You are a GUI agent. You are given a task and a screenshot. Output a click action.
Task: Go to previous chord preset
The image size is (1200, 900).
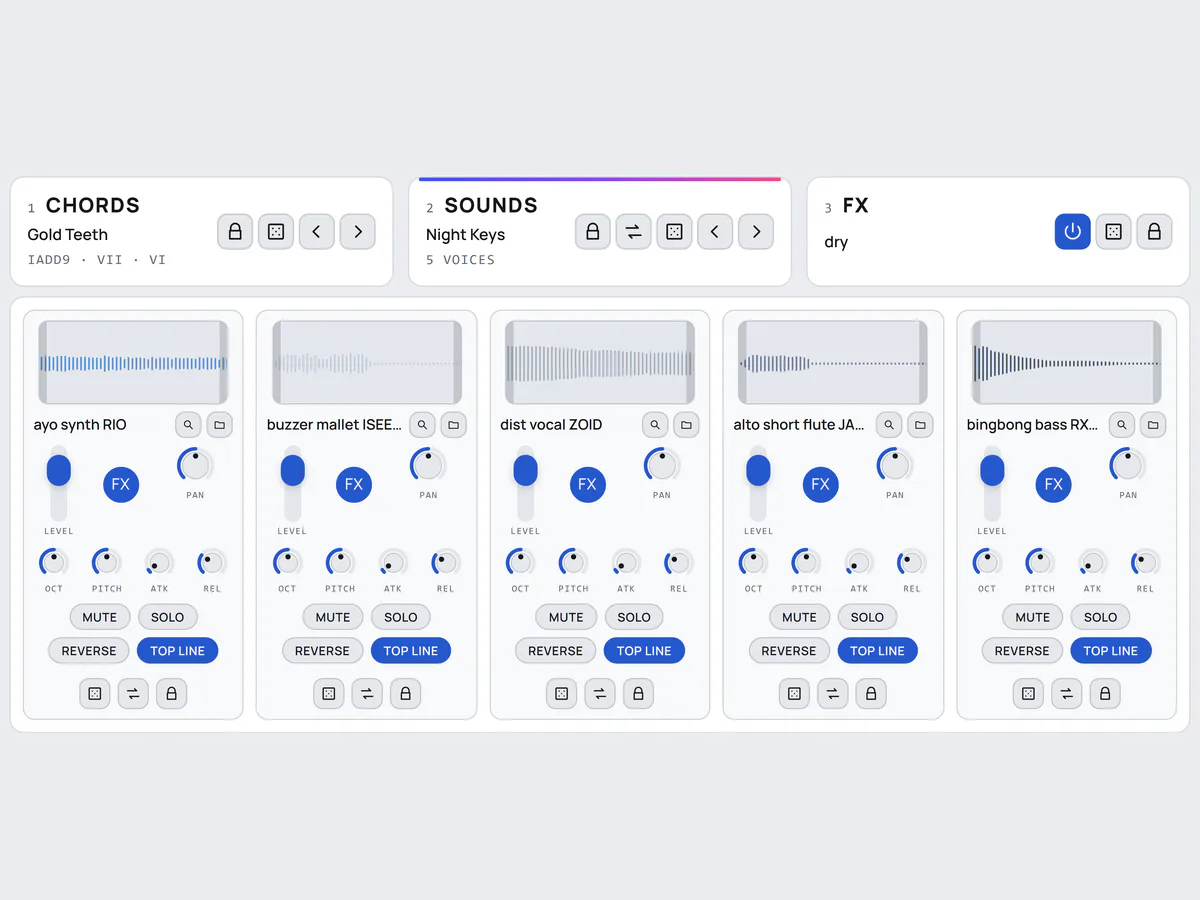317,232
